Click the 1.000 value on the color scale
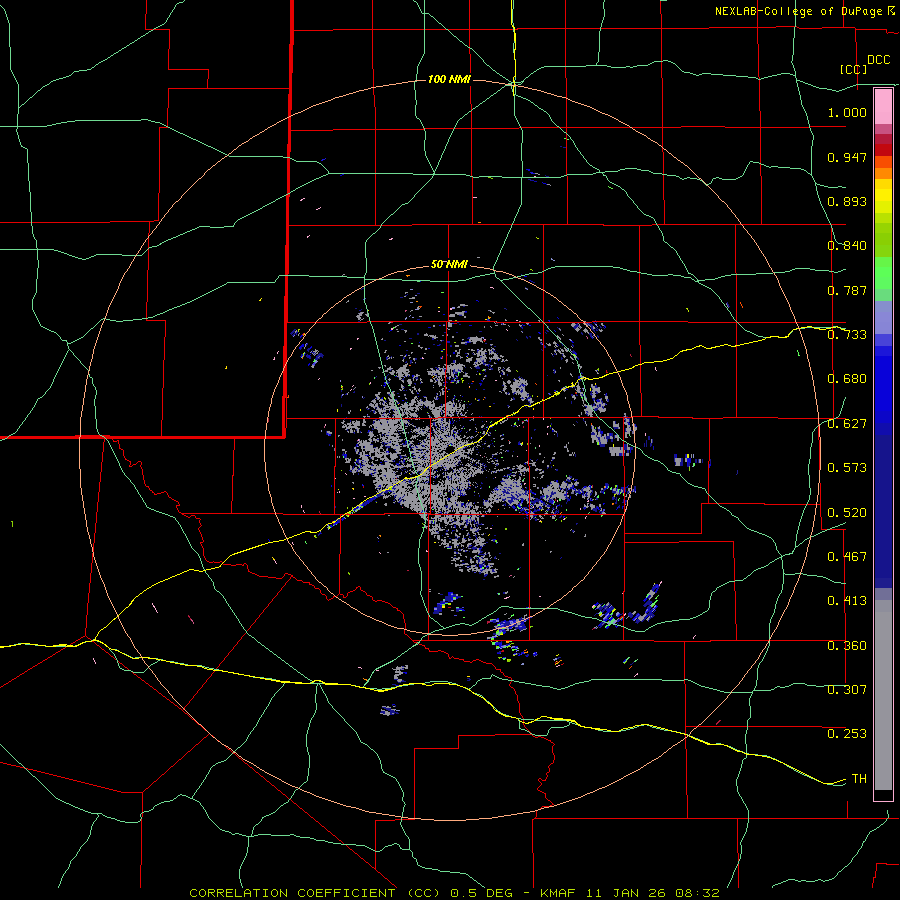 pyautogui.click(x=847, y=112)
